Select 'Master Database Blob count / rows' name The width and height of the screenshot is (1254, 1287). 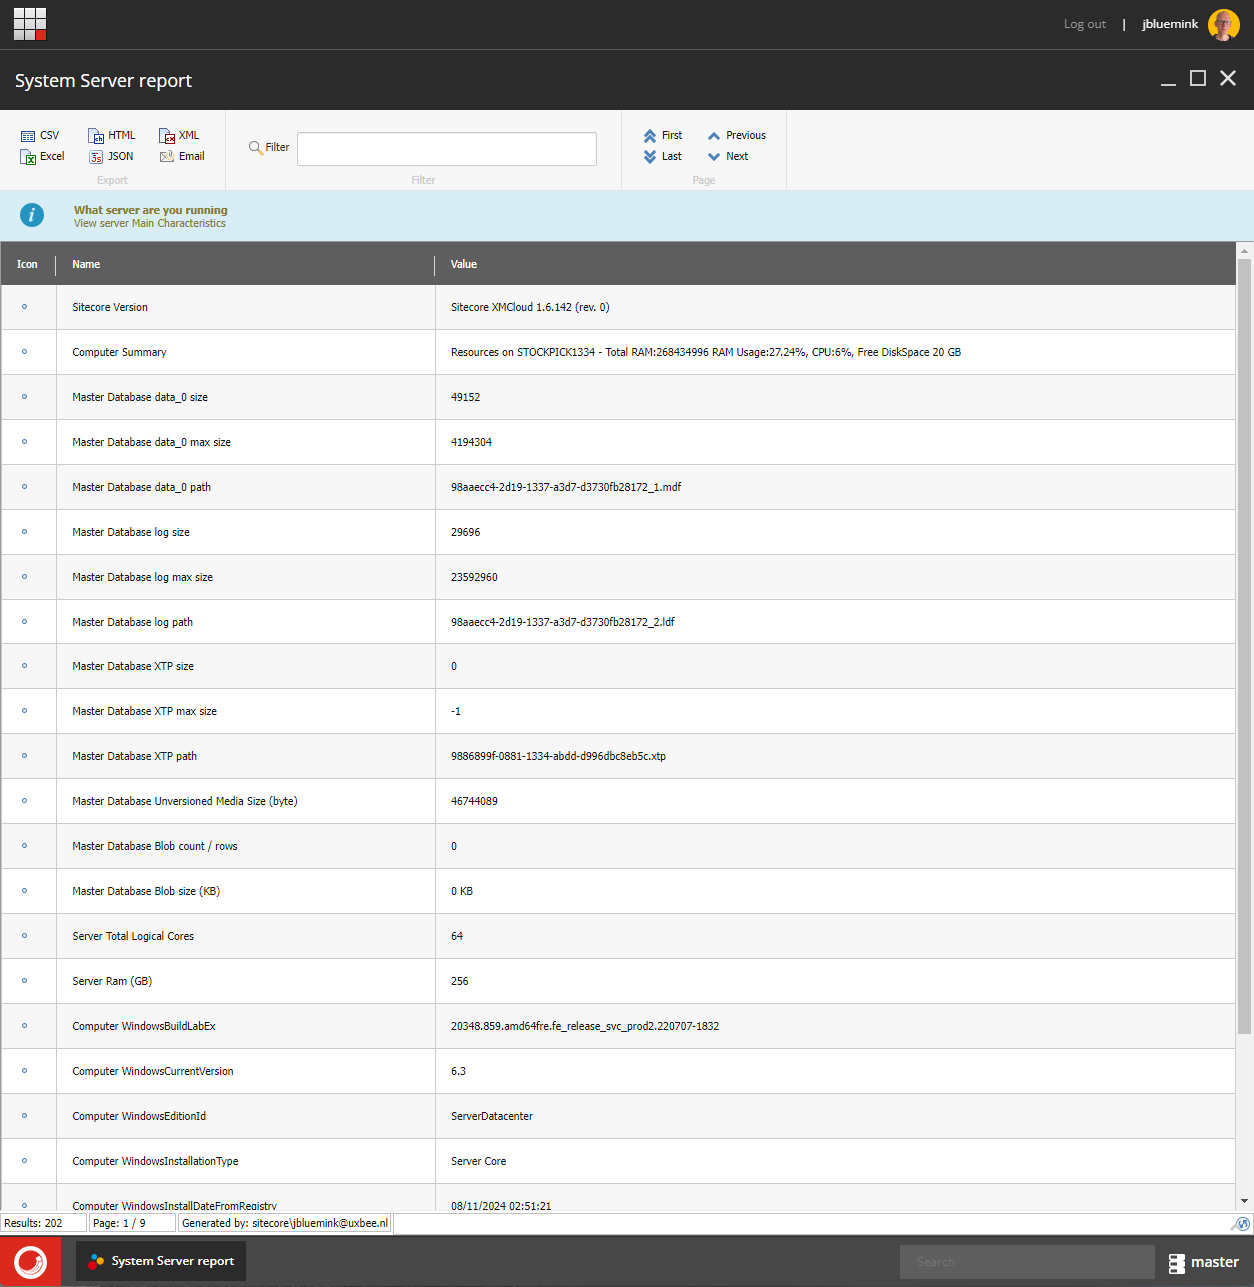click(x=155, y=846)
